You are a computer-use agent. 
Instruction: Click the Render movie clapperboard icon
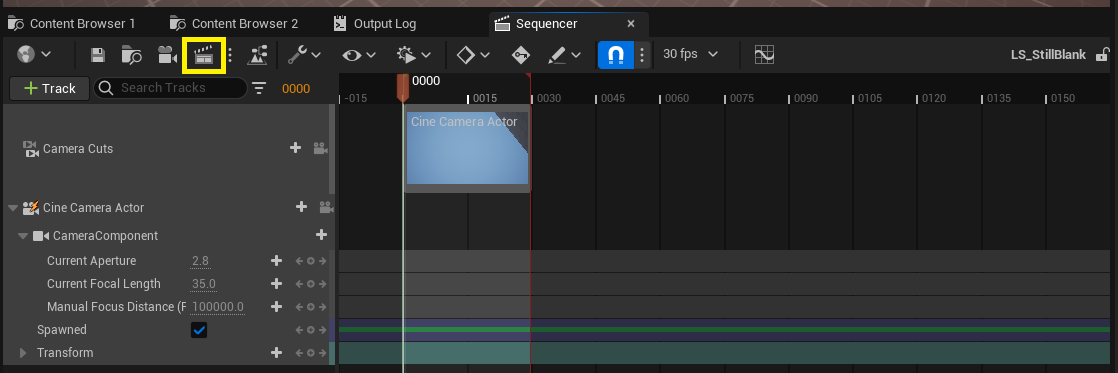click(204, 55)
